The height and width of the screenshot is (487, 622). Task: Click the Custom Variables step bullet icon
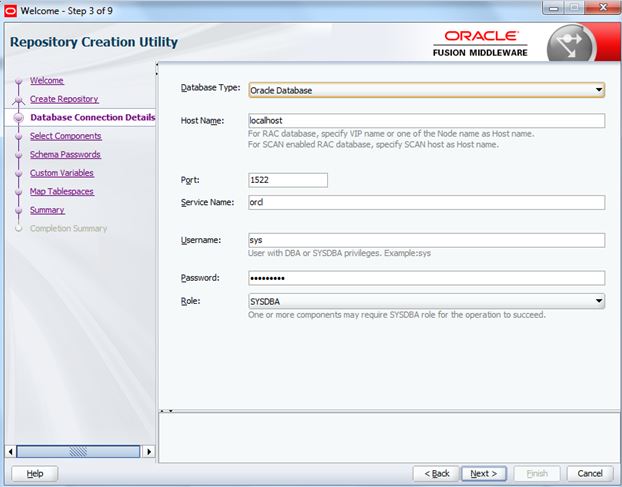point(18,174)
